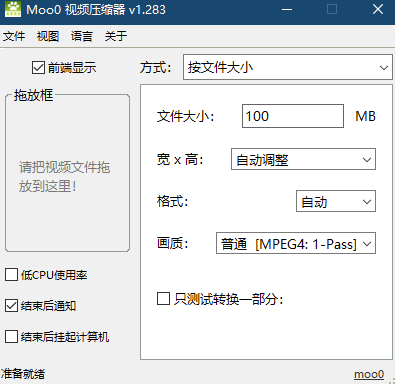This screenshot has height=385, width=395.
Task: Open the 文件 menu
Action: 14,36
